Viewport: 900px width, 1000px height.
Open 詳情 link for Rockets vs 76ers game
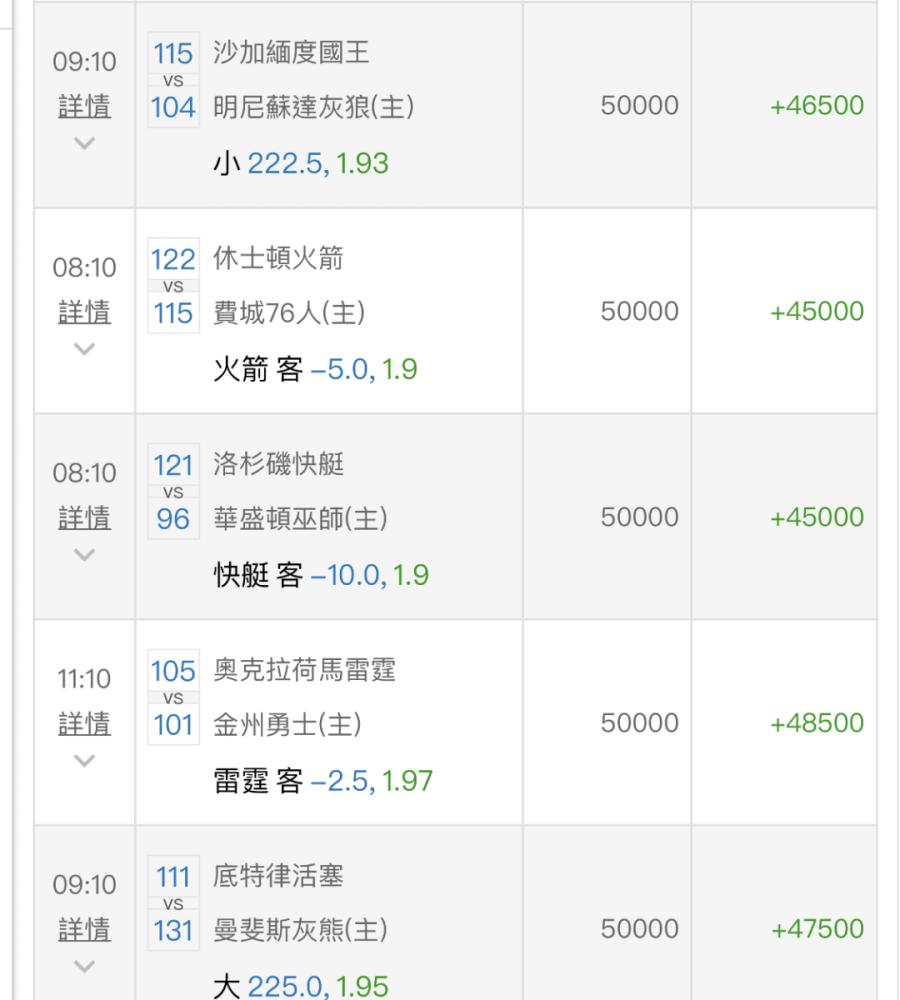pyautogui.click(x=84, y=312)
